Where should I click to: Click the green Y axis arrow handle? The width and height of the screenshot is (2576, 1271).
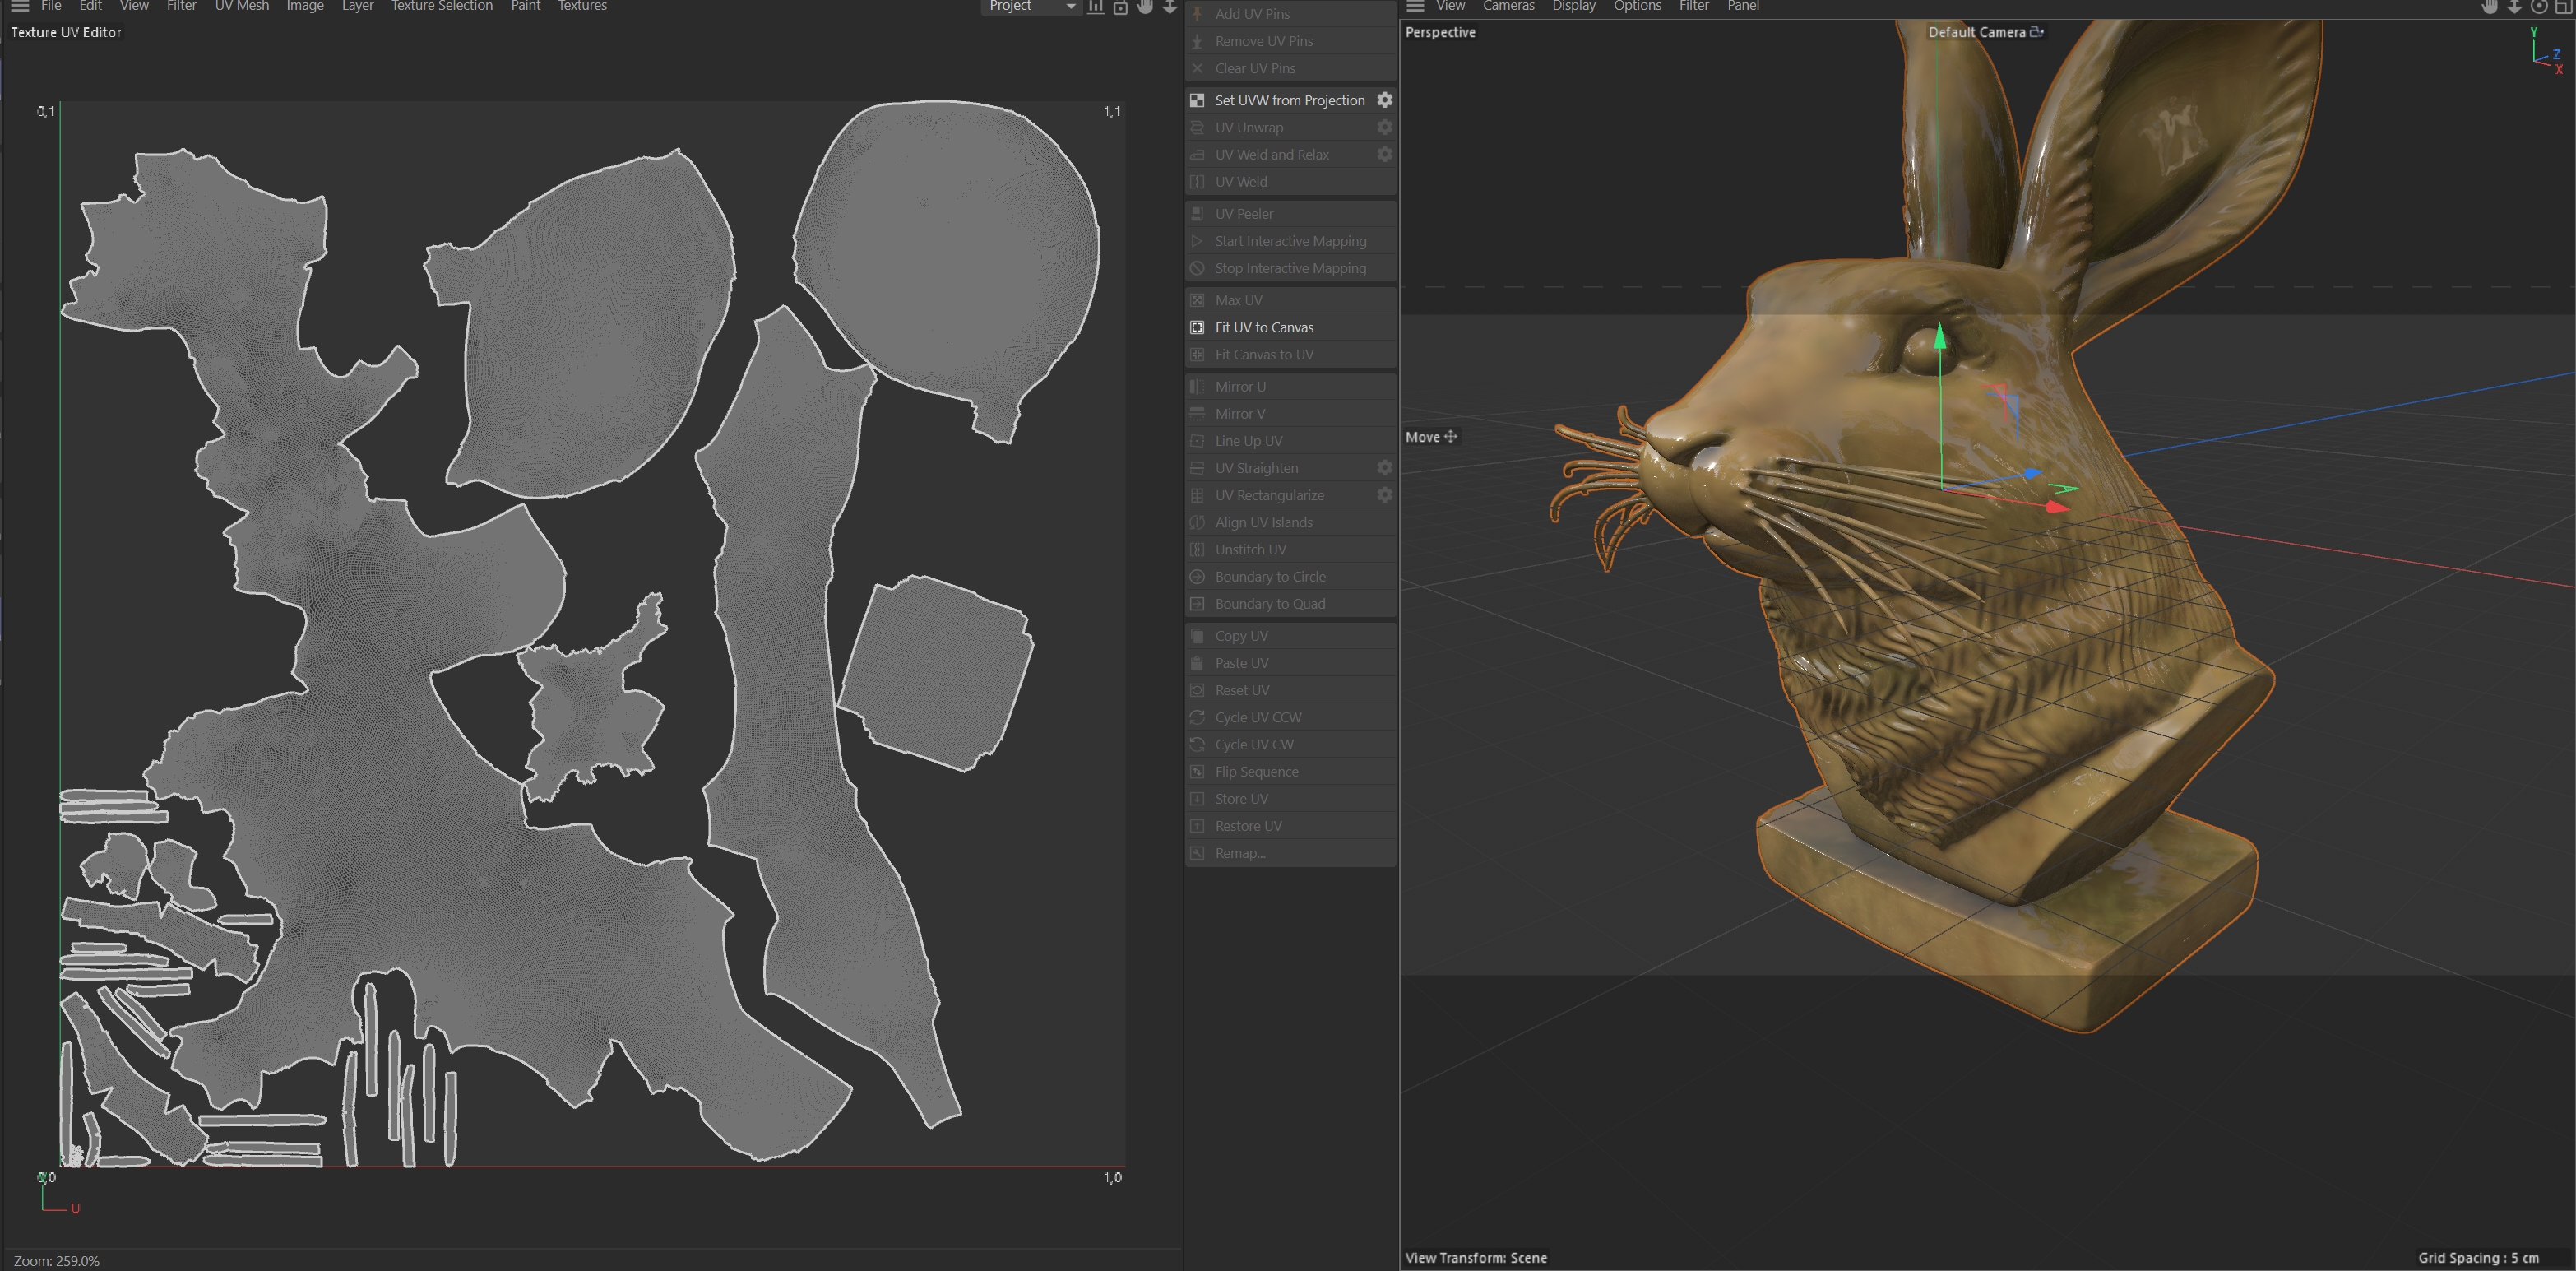(x=1940, y=335)
